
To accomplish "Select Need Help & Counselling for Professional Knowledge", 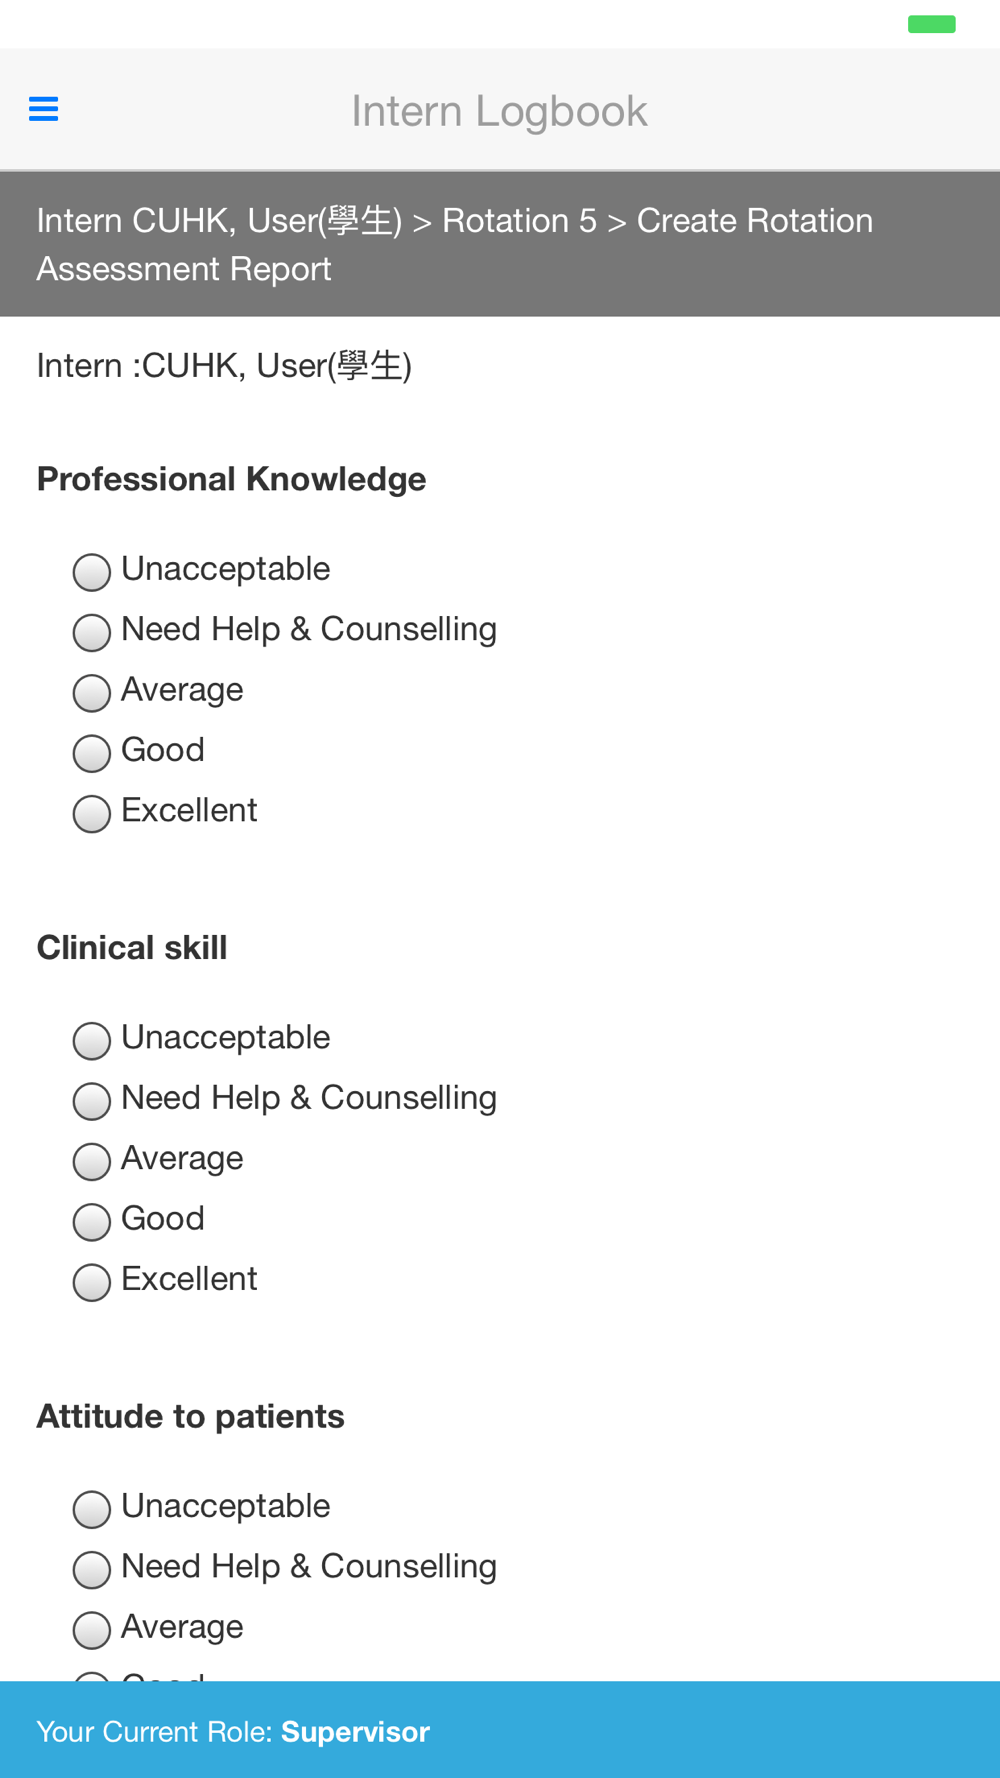I will pyautogui.click(x=91, y=632).
